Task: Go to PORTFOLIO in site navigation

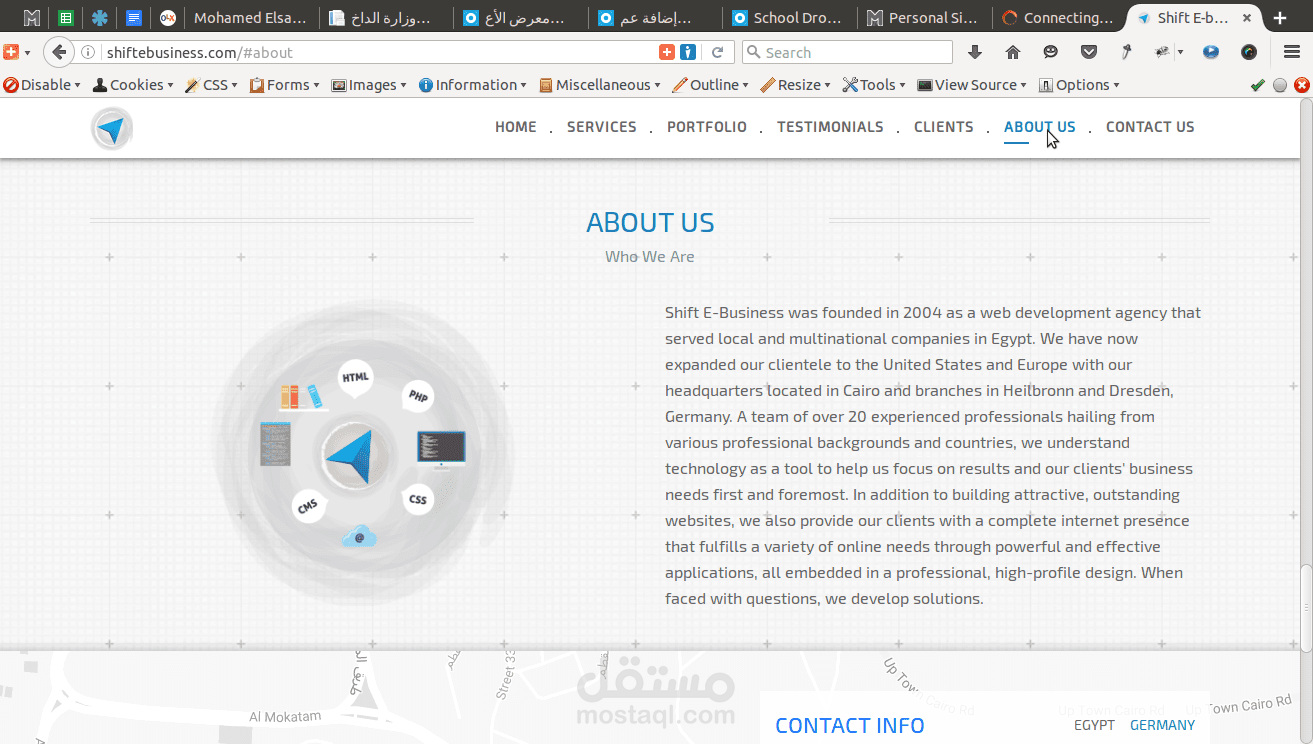Action: click(707, 127)
